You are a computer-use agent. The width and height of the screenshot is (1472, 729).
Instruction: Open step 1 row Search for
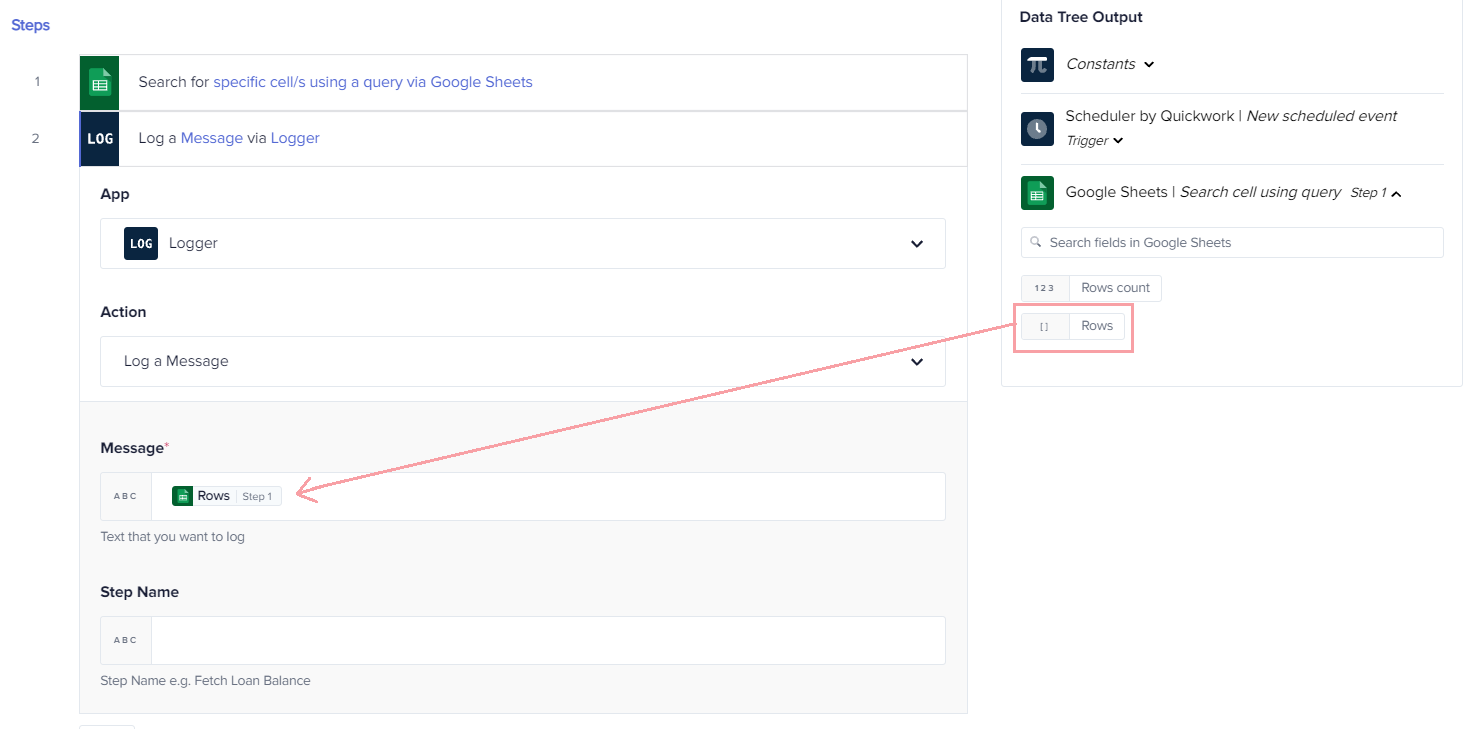coord(523,82)
